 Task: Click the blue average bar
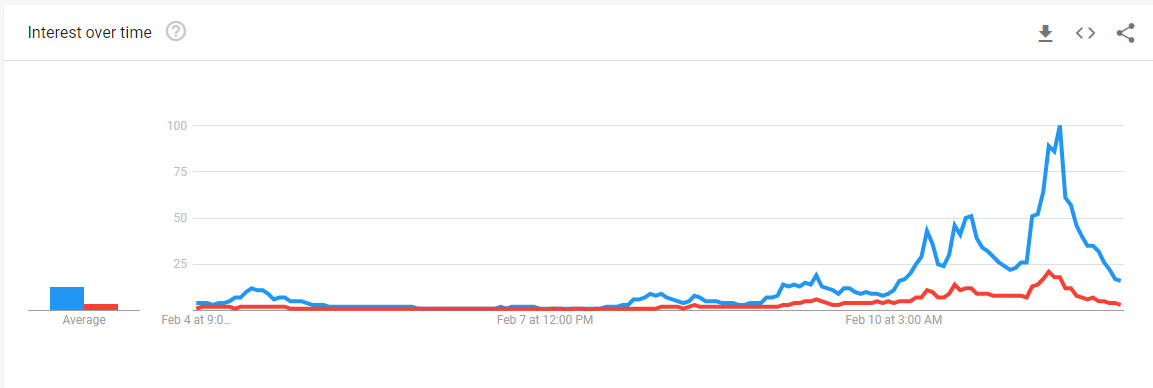[67, 298]
